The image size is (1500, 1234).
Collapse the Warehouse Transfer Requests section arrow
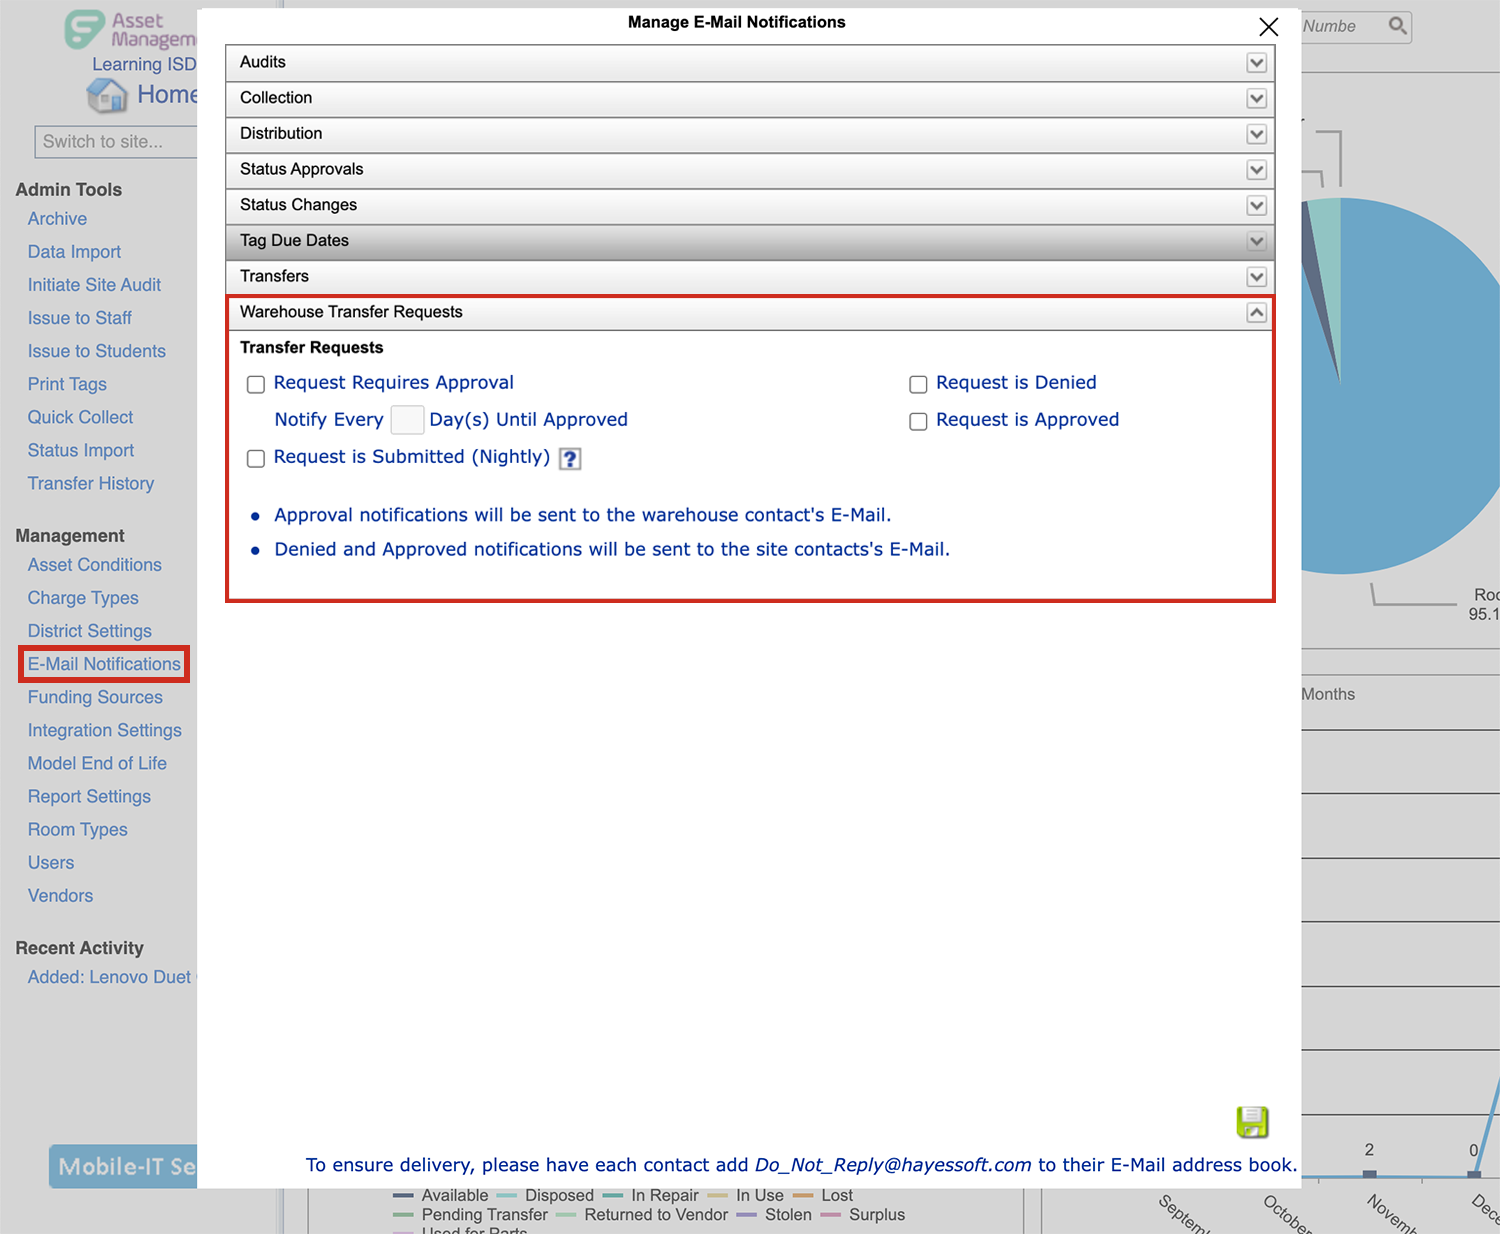click(x=1257, y=313)
